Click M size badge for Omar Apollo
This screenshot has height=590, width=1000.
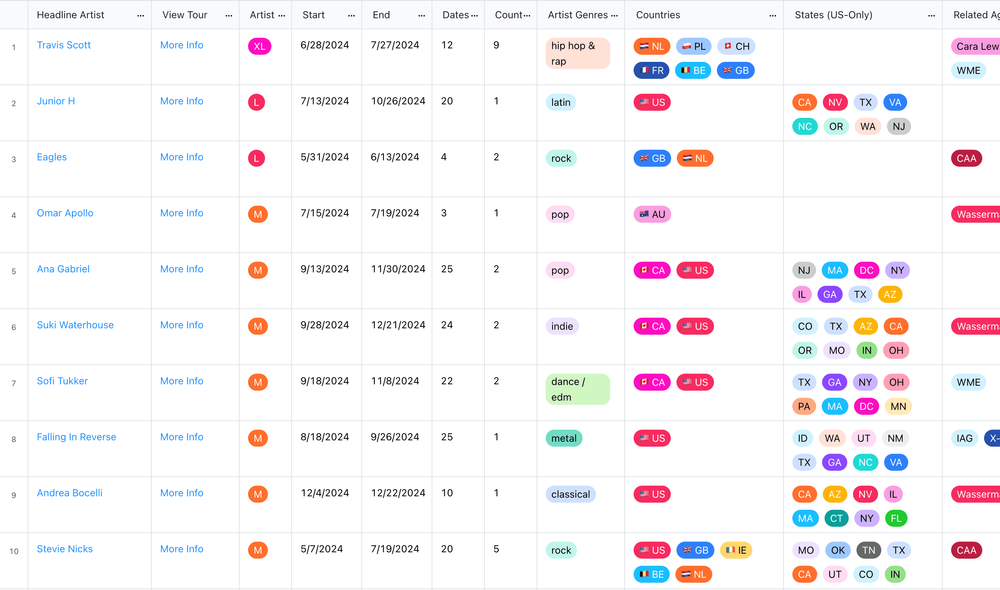tap(258, 214)
